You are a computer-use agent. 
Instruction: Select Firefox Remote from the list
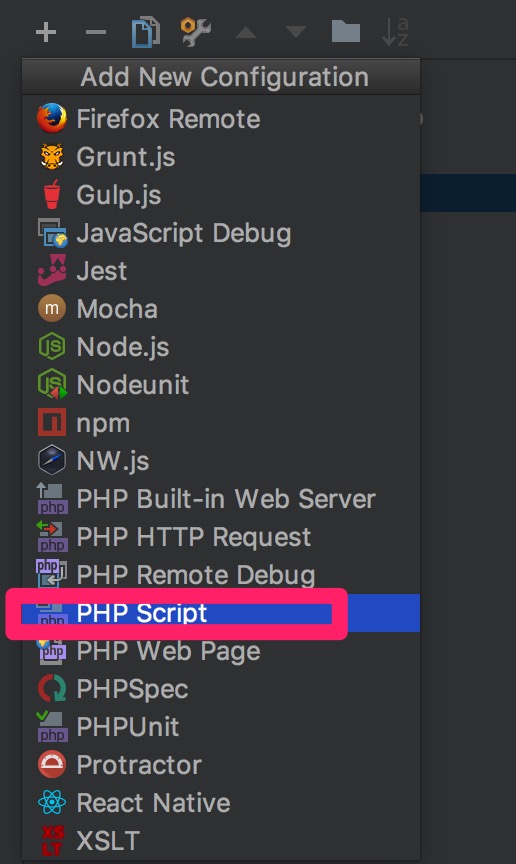click(x=221, y=118)
